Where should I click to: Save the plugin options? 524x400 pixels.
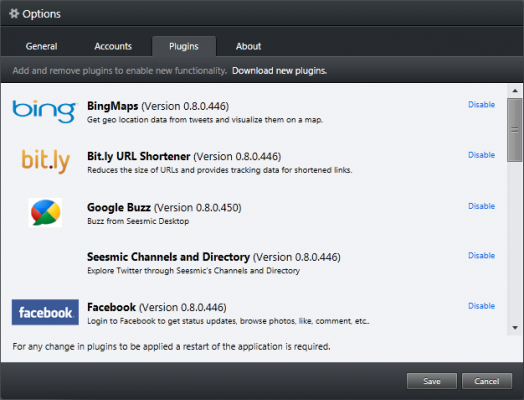(x=432, y=381)
